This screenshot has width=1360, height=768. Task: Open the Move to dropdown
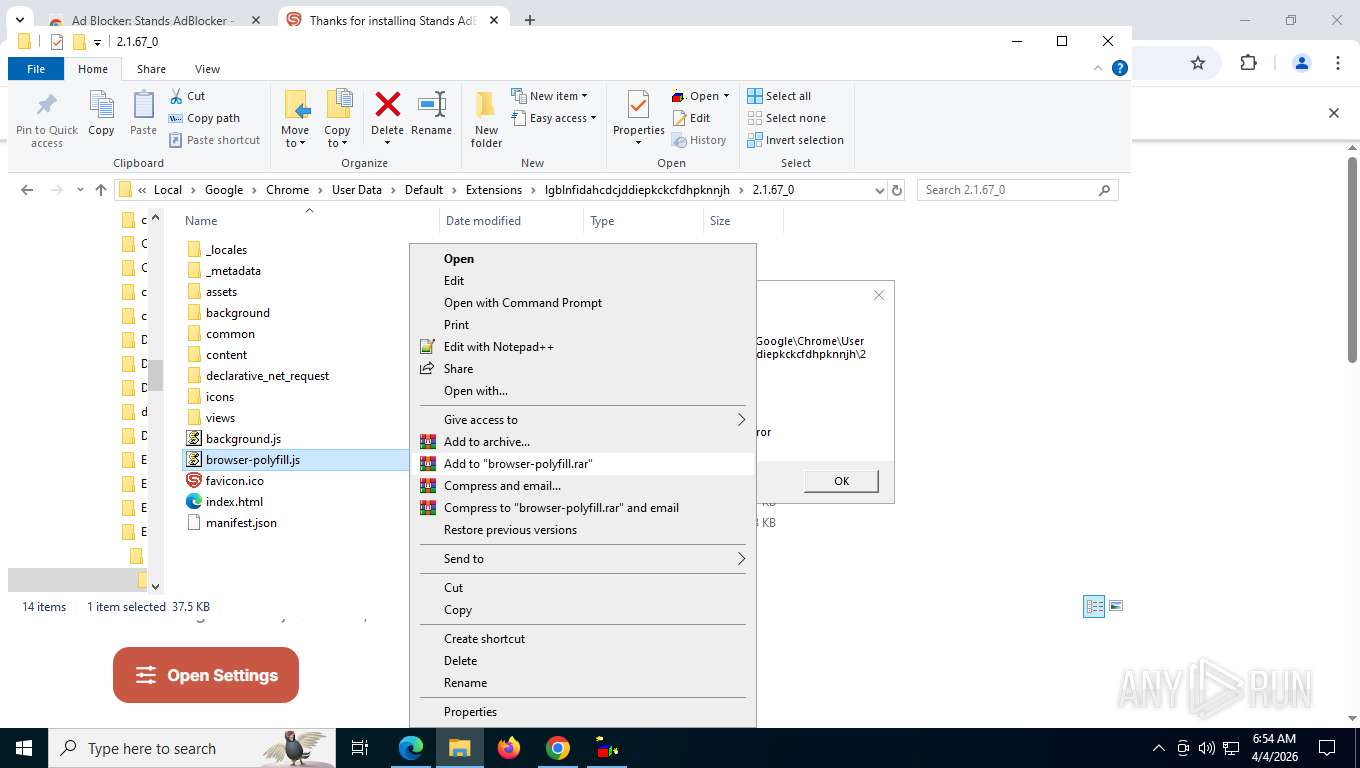click(295, 137)
